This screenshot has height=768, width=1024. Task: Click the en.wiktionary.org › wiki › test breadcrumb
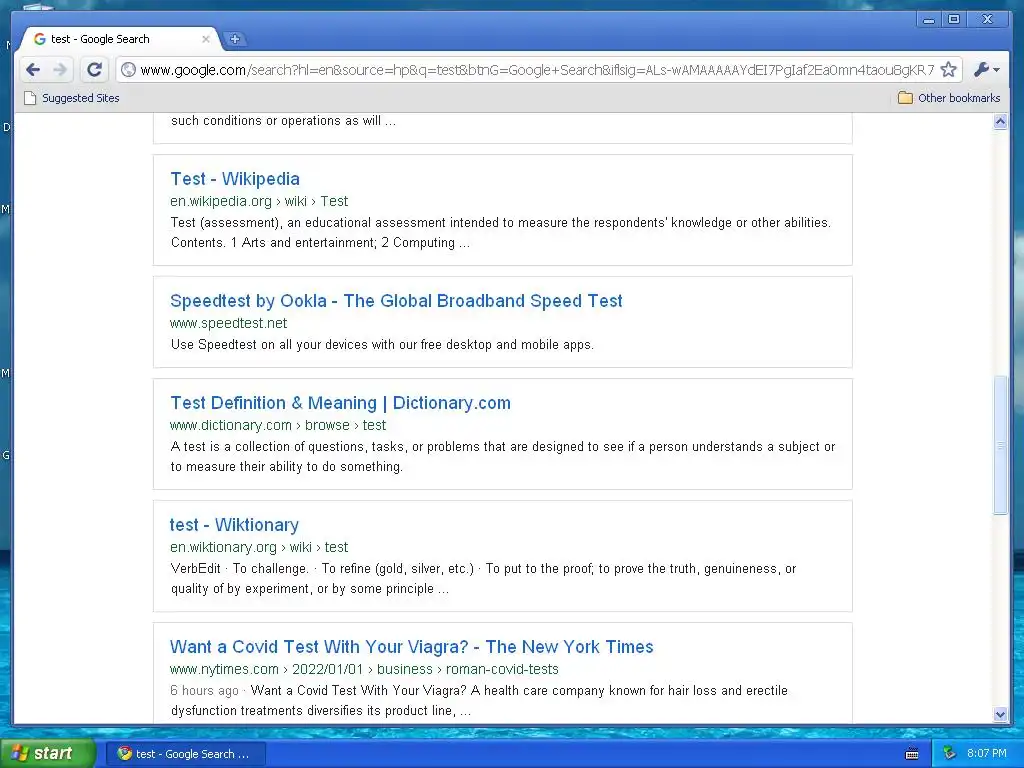click(x=259, y=547)
